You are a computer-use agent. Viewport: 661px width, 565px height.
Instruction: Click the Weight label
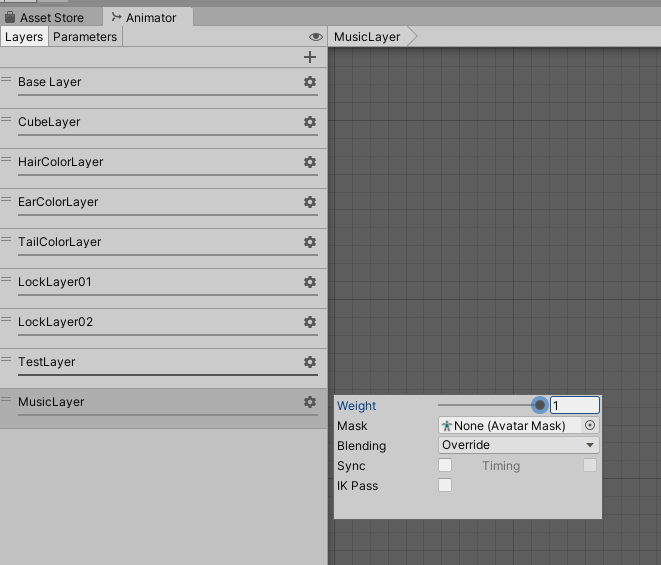tap(356, 406)
